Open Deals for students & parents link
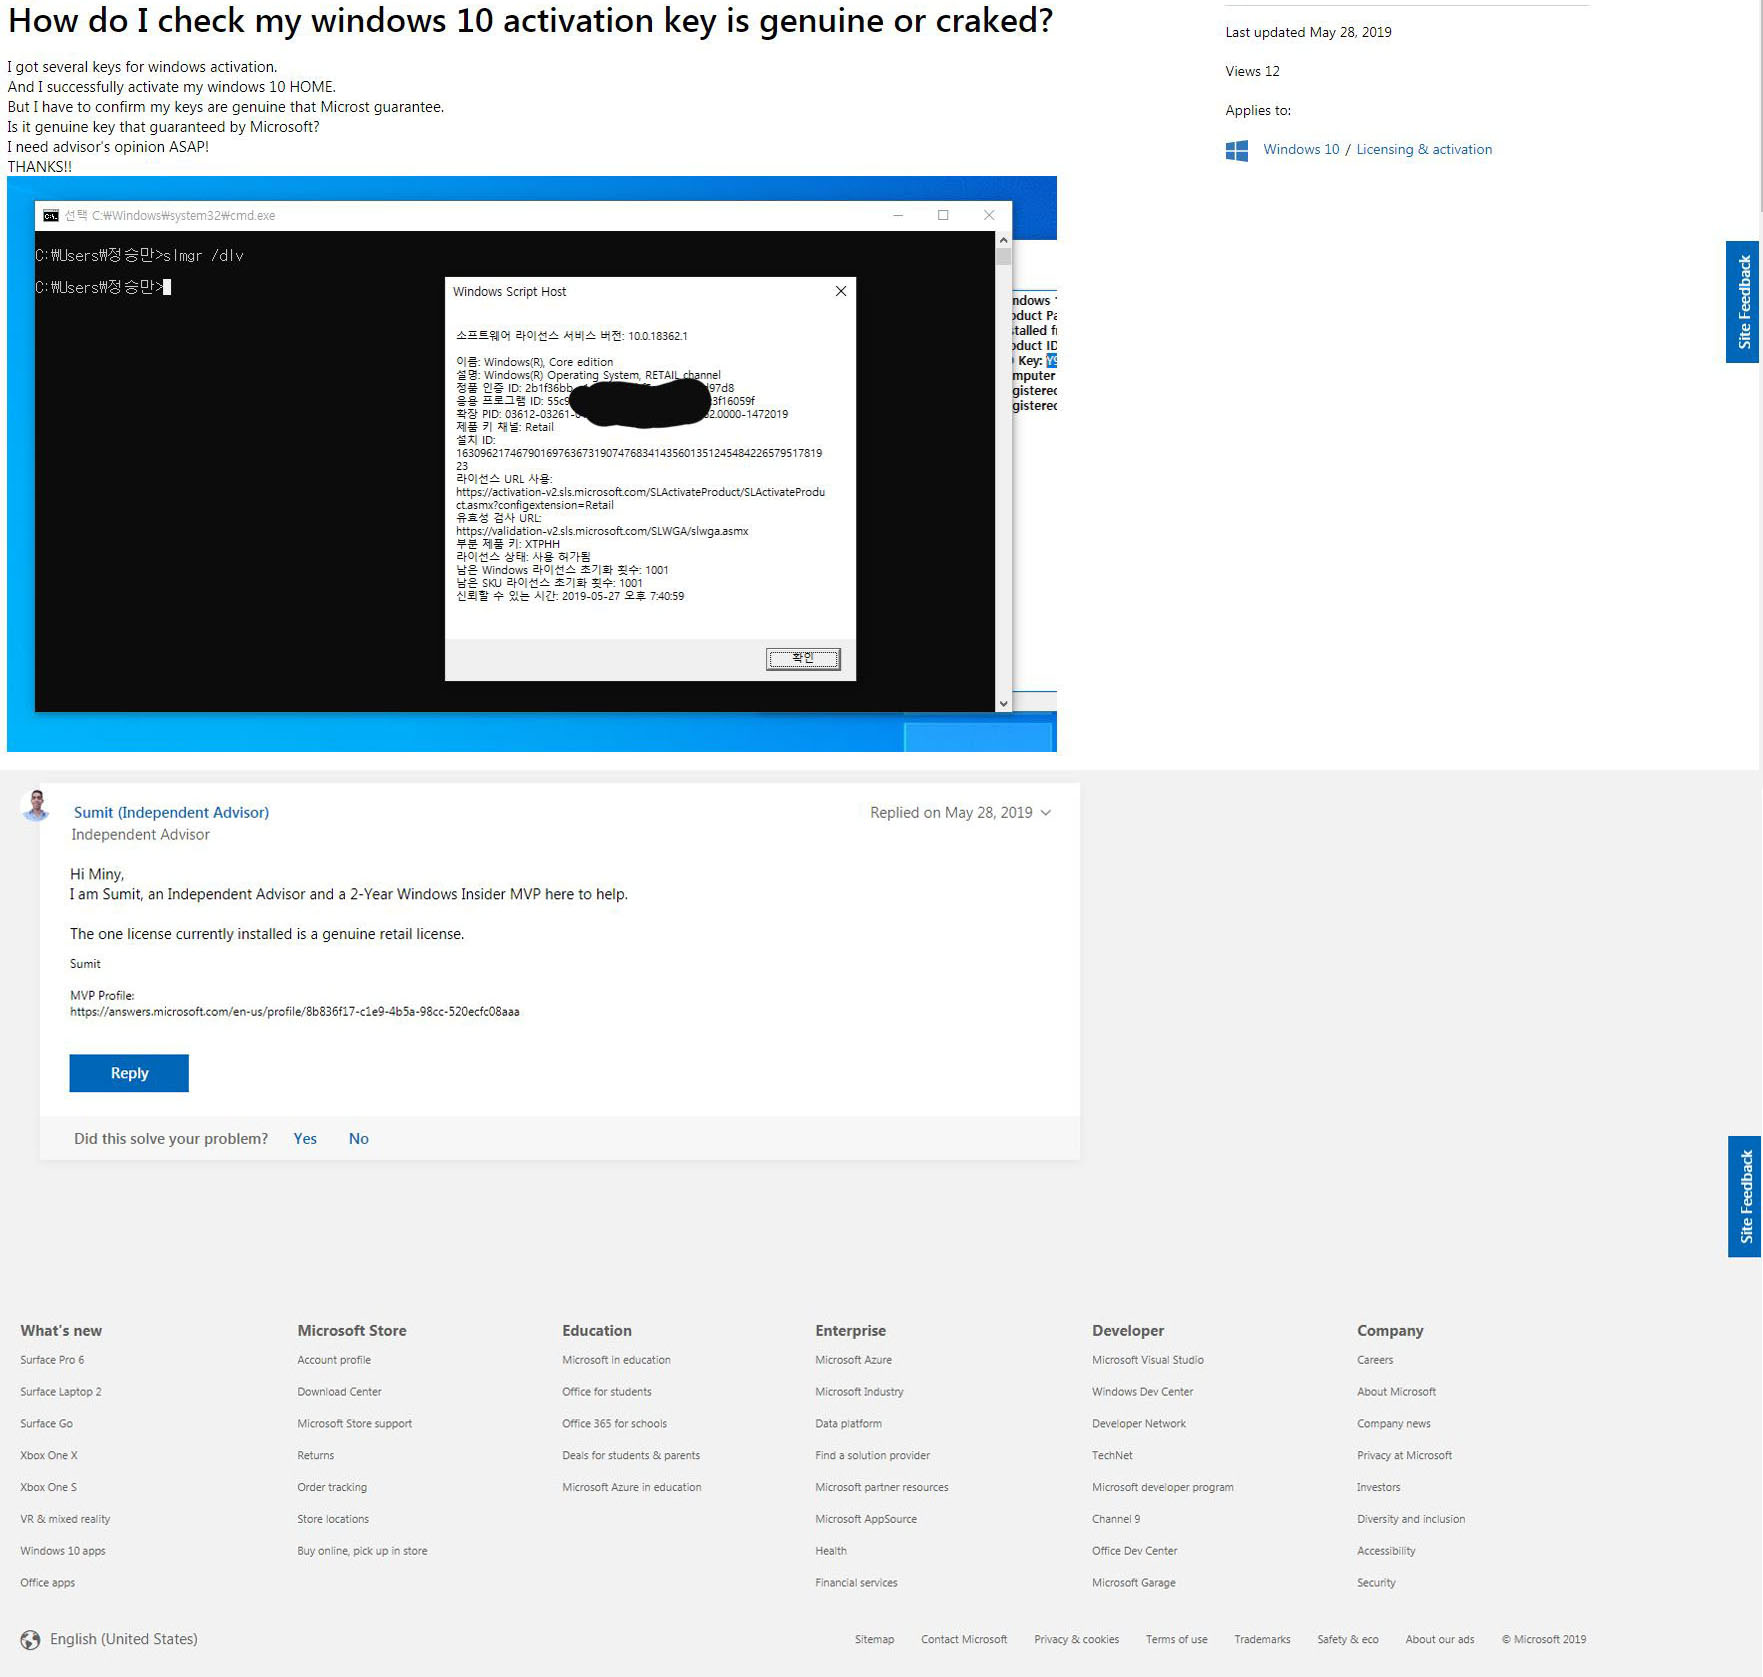This screenshot has height=1677, width=1763. pyautogui.click(x=631, y=1456)
